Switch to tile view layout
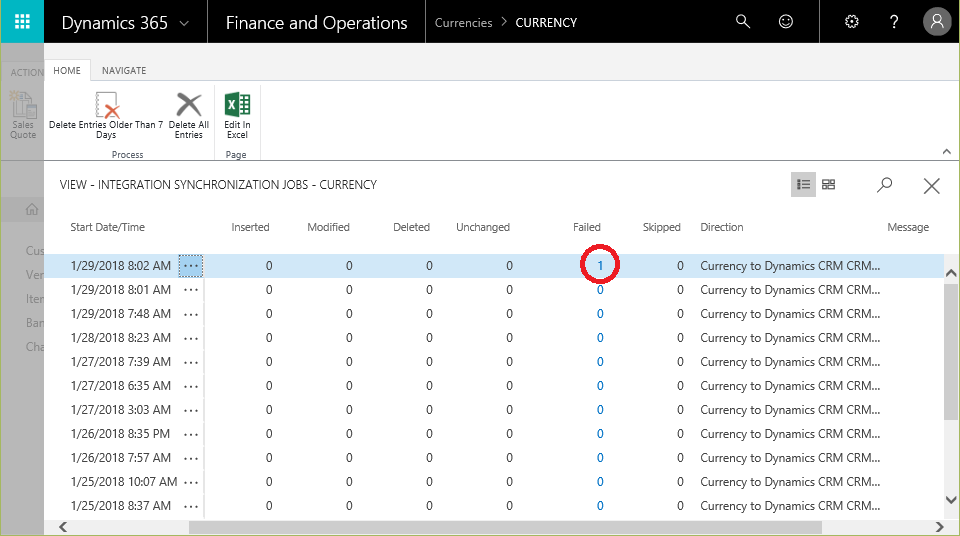Screen dimensions: 960x536 pyautogui.click(x=828, y=184)
